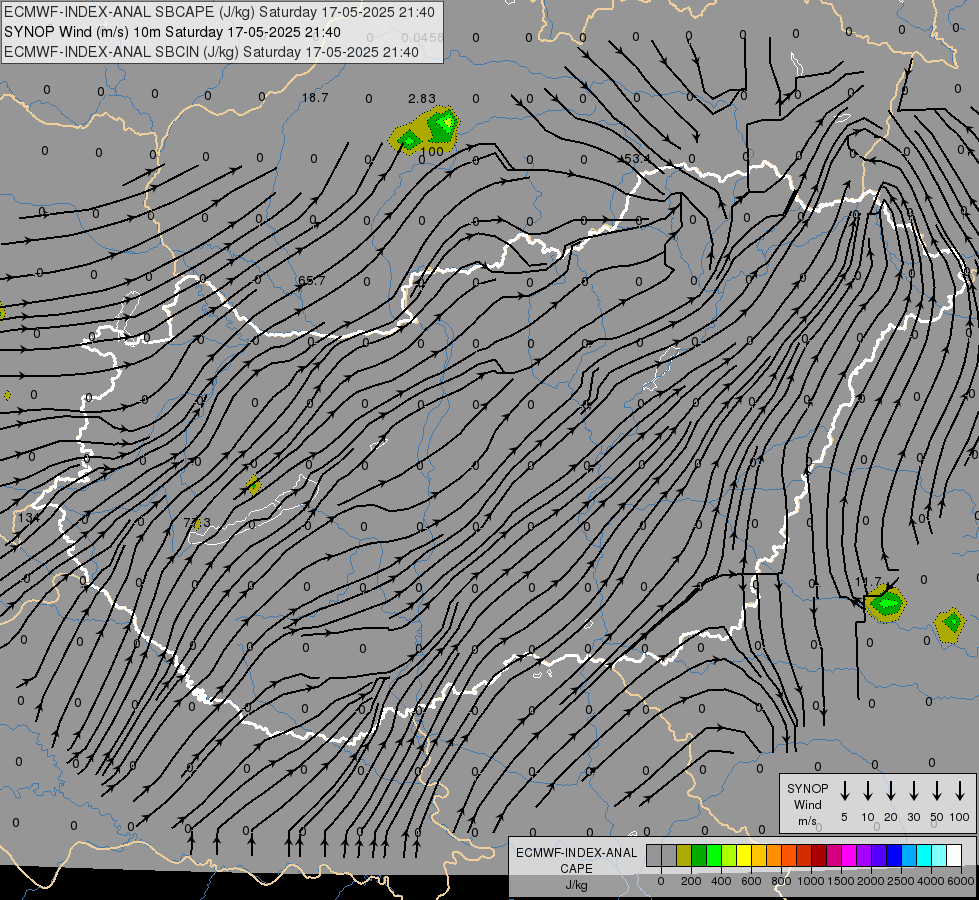Click the bright green CAPE blob near 2.83
Image resolution: width=979 pixels, height=900 pixels.
click(x=442, y=125)
